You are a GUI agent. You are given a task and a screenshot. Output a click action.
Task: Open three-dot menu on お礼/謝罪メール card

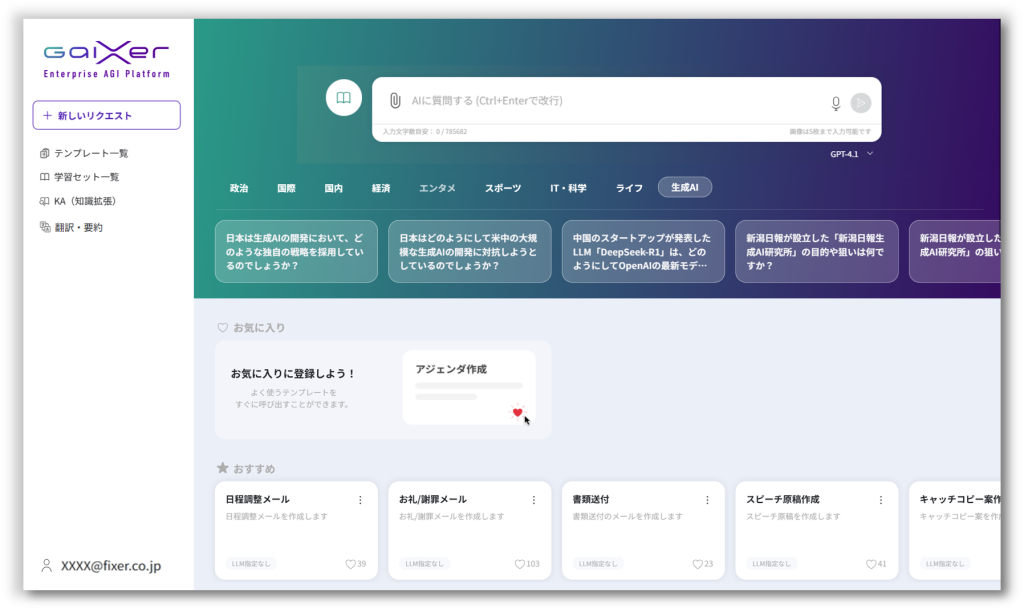(x=534, y=500)
